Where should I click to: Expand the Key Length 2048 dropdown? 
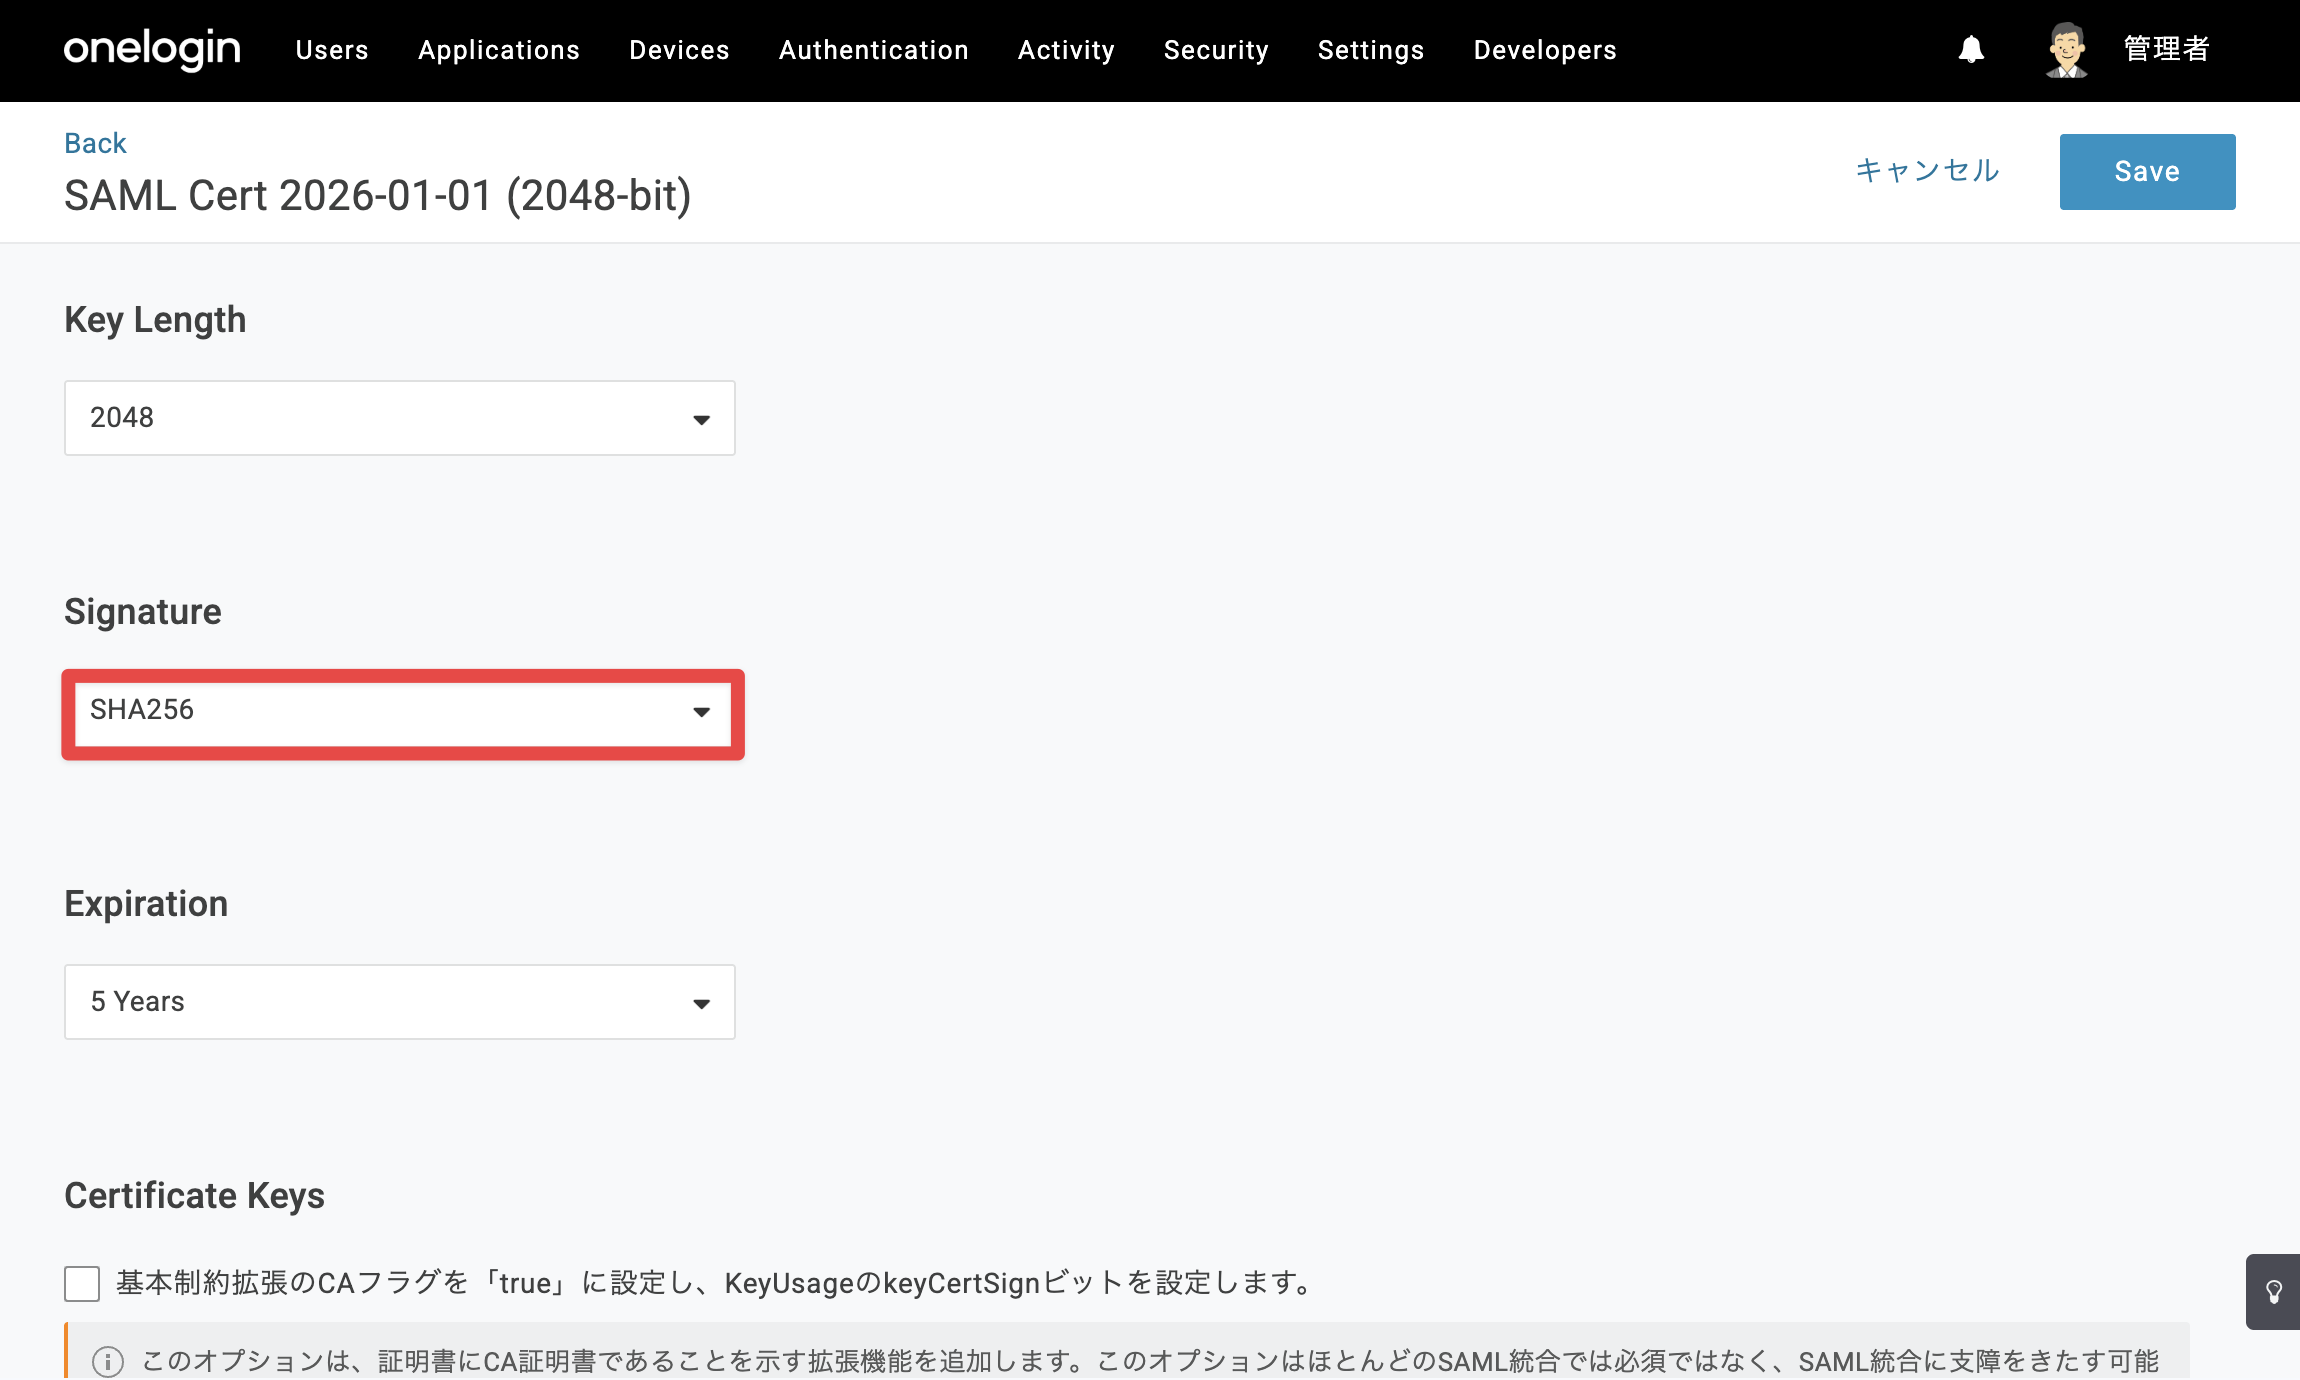[x=400, y=418]
